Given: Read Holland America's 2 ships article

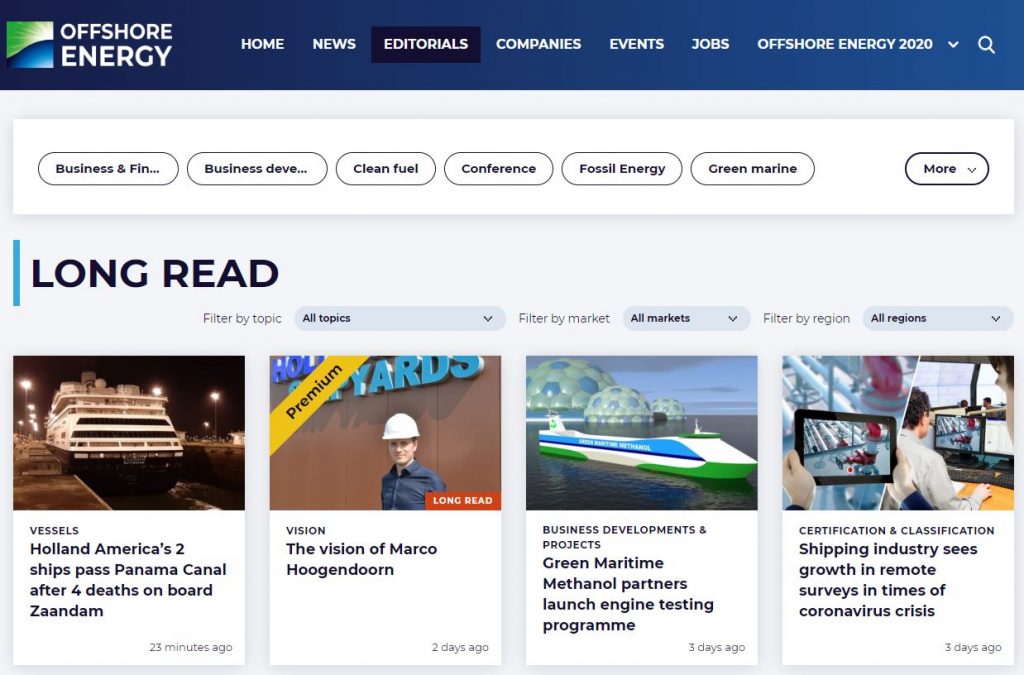Looking at the screenshot, I should [128, 580].
